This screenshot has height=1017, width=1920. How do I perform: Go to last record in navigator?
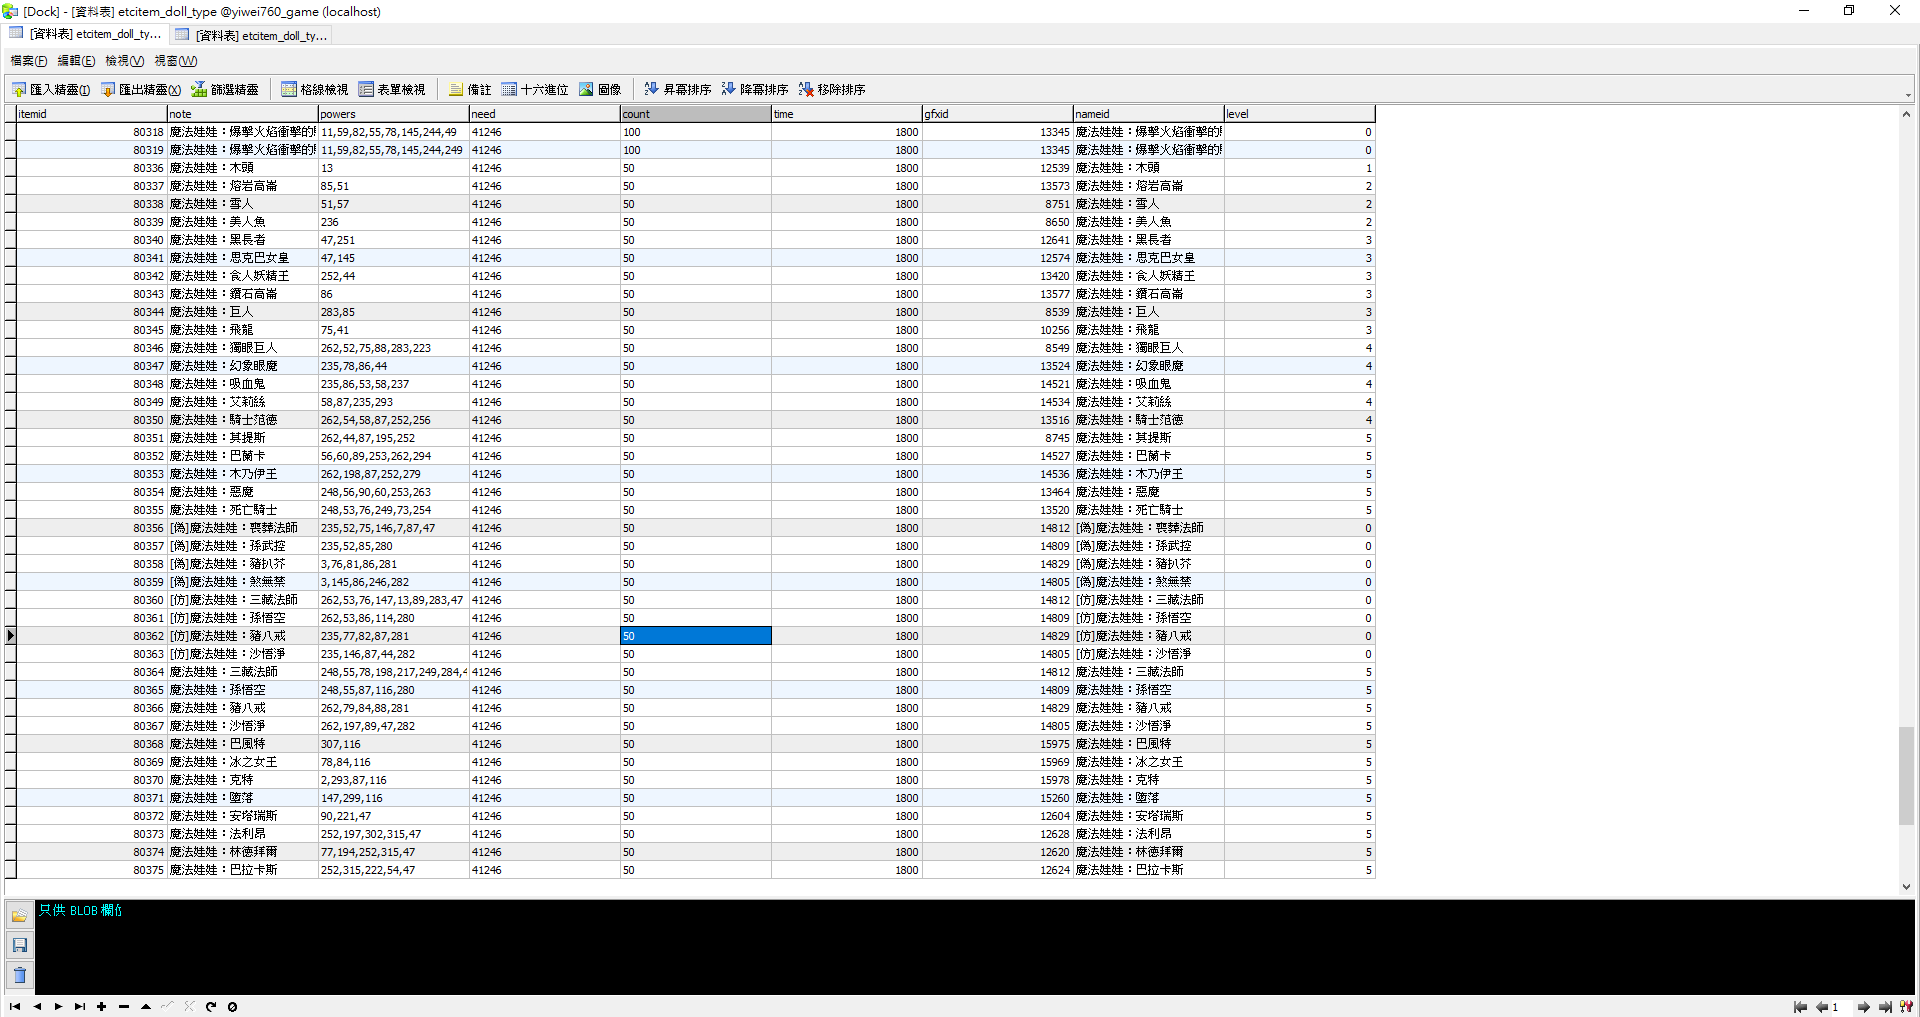80,1007
